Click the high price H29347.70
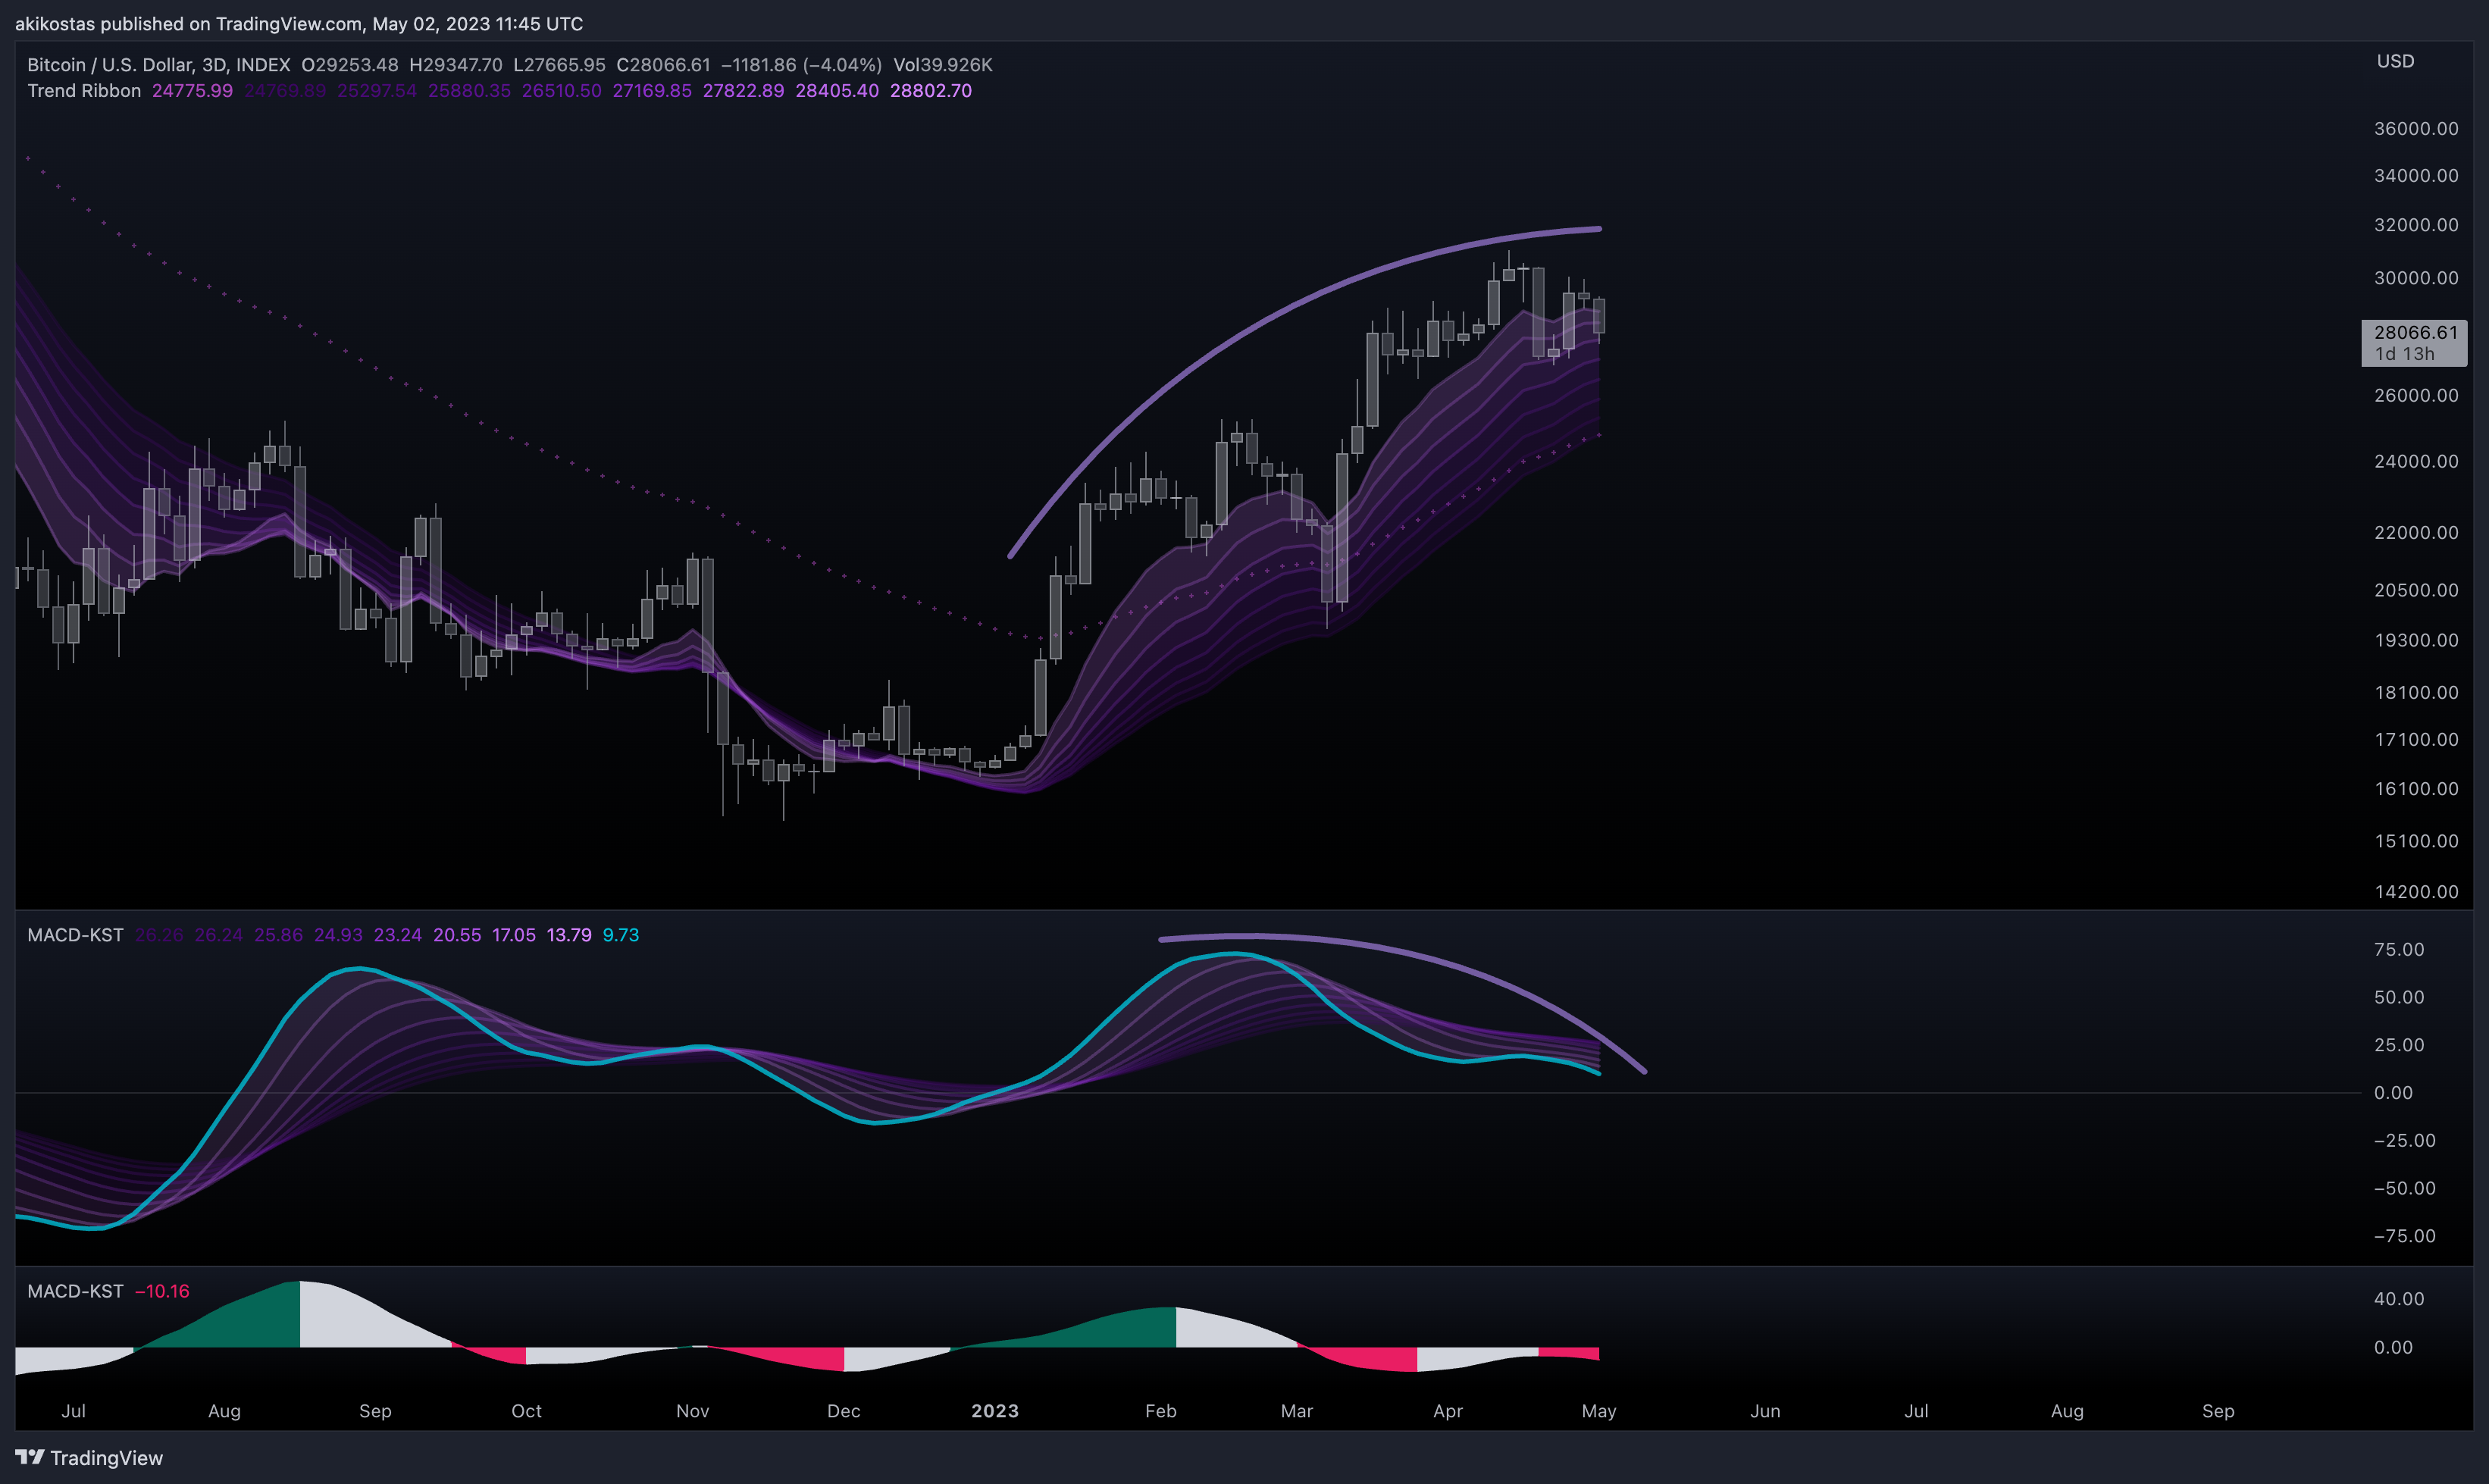2489x1484 pixels. [456, 65]
